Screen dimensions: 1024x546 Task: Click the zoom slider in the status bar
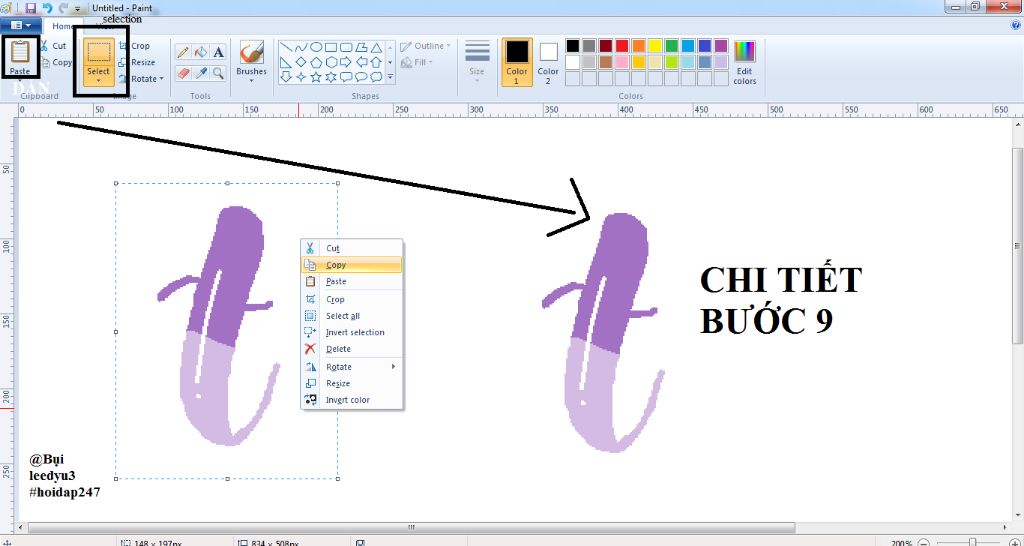click(973, 542)
